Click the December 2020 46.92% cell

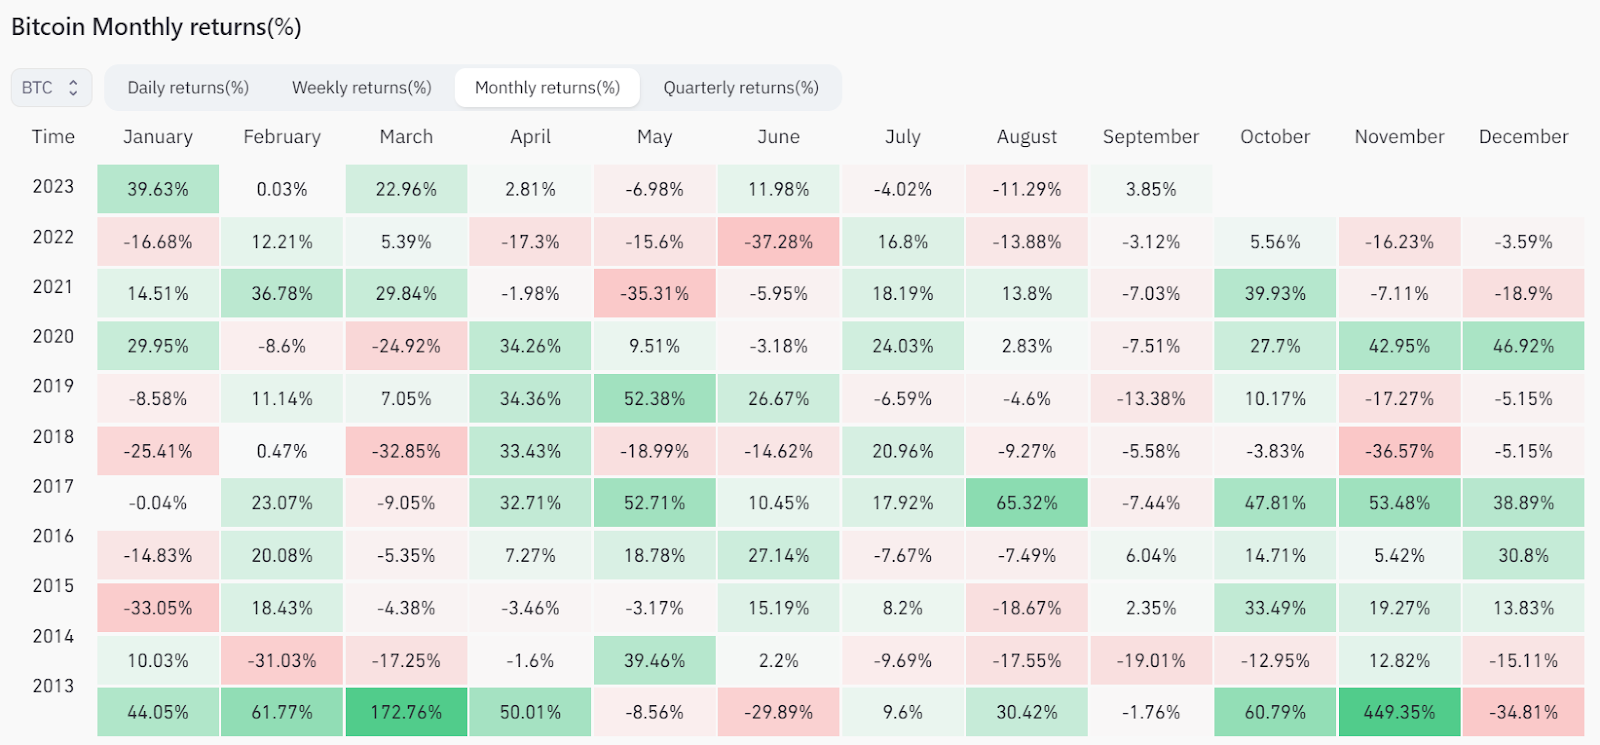click(x=1523, y=346)
